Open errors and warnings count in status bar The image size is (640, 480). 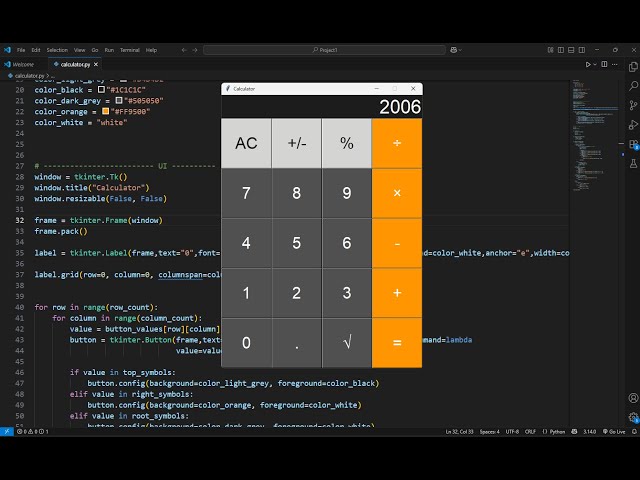pos(33,431)
